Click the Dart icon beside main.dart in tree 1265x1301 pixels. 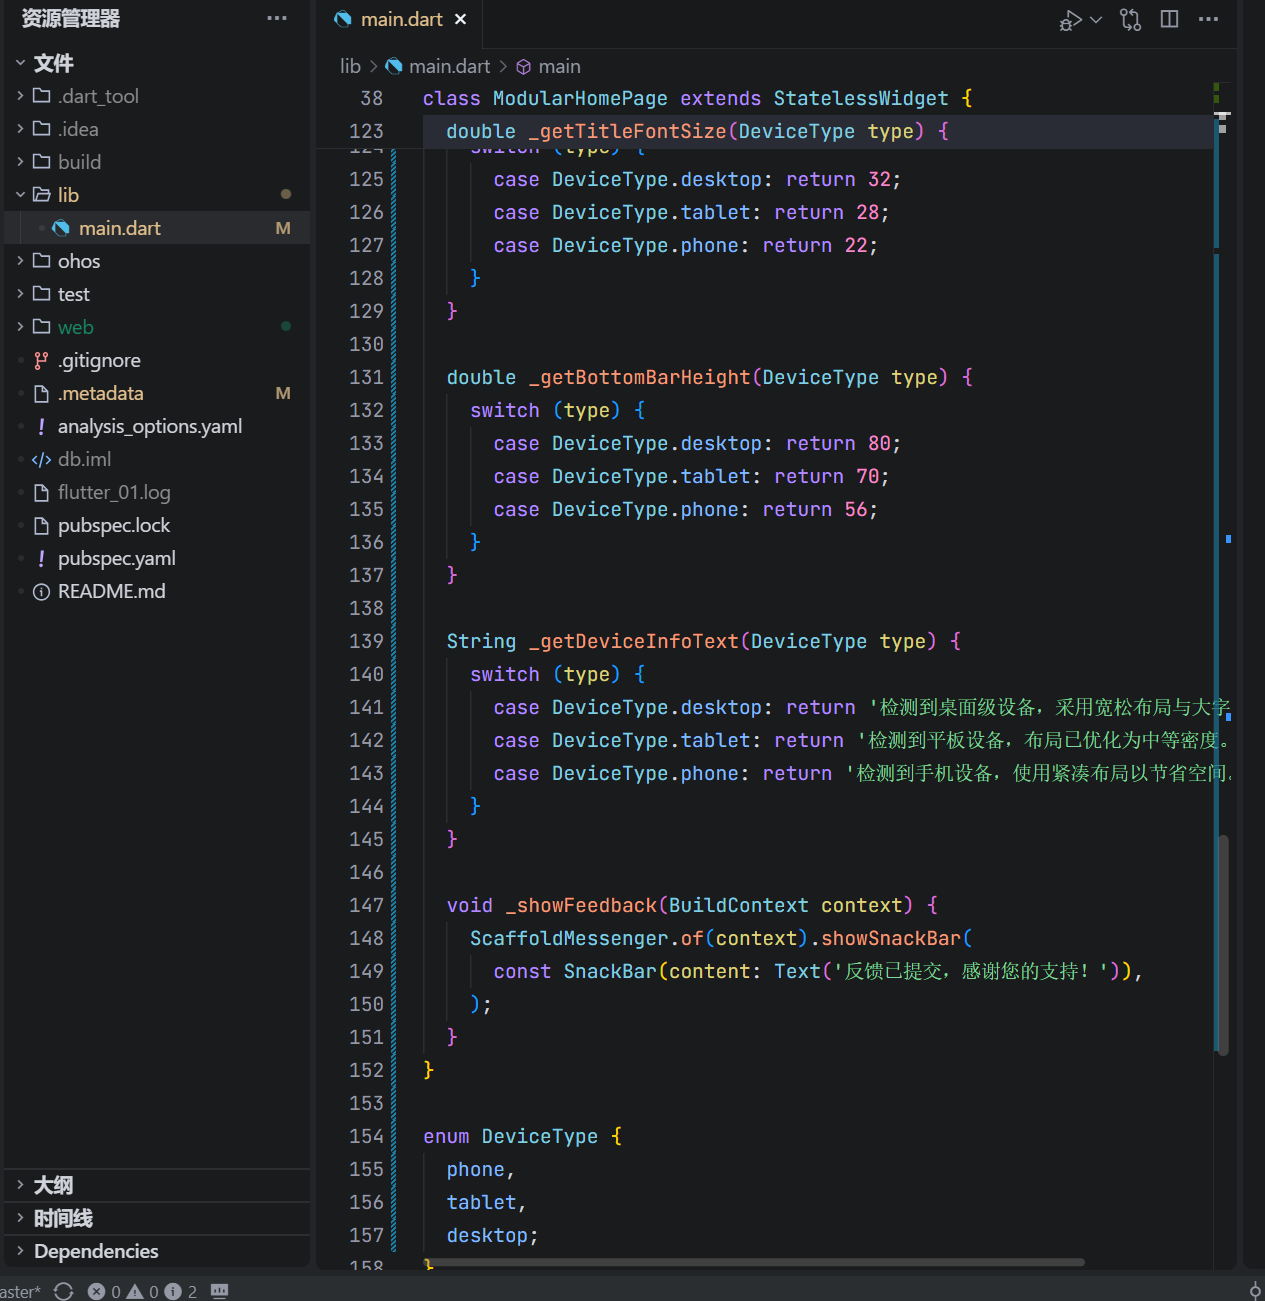61,228
